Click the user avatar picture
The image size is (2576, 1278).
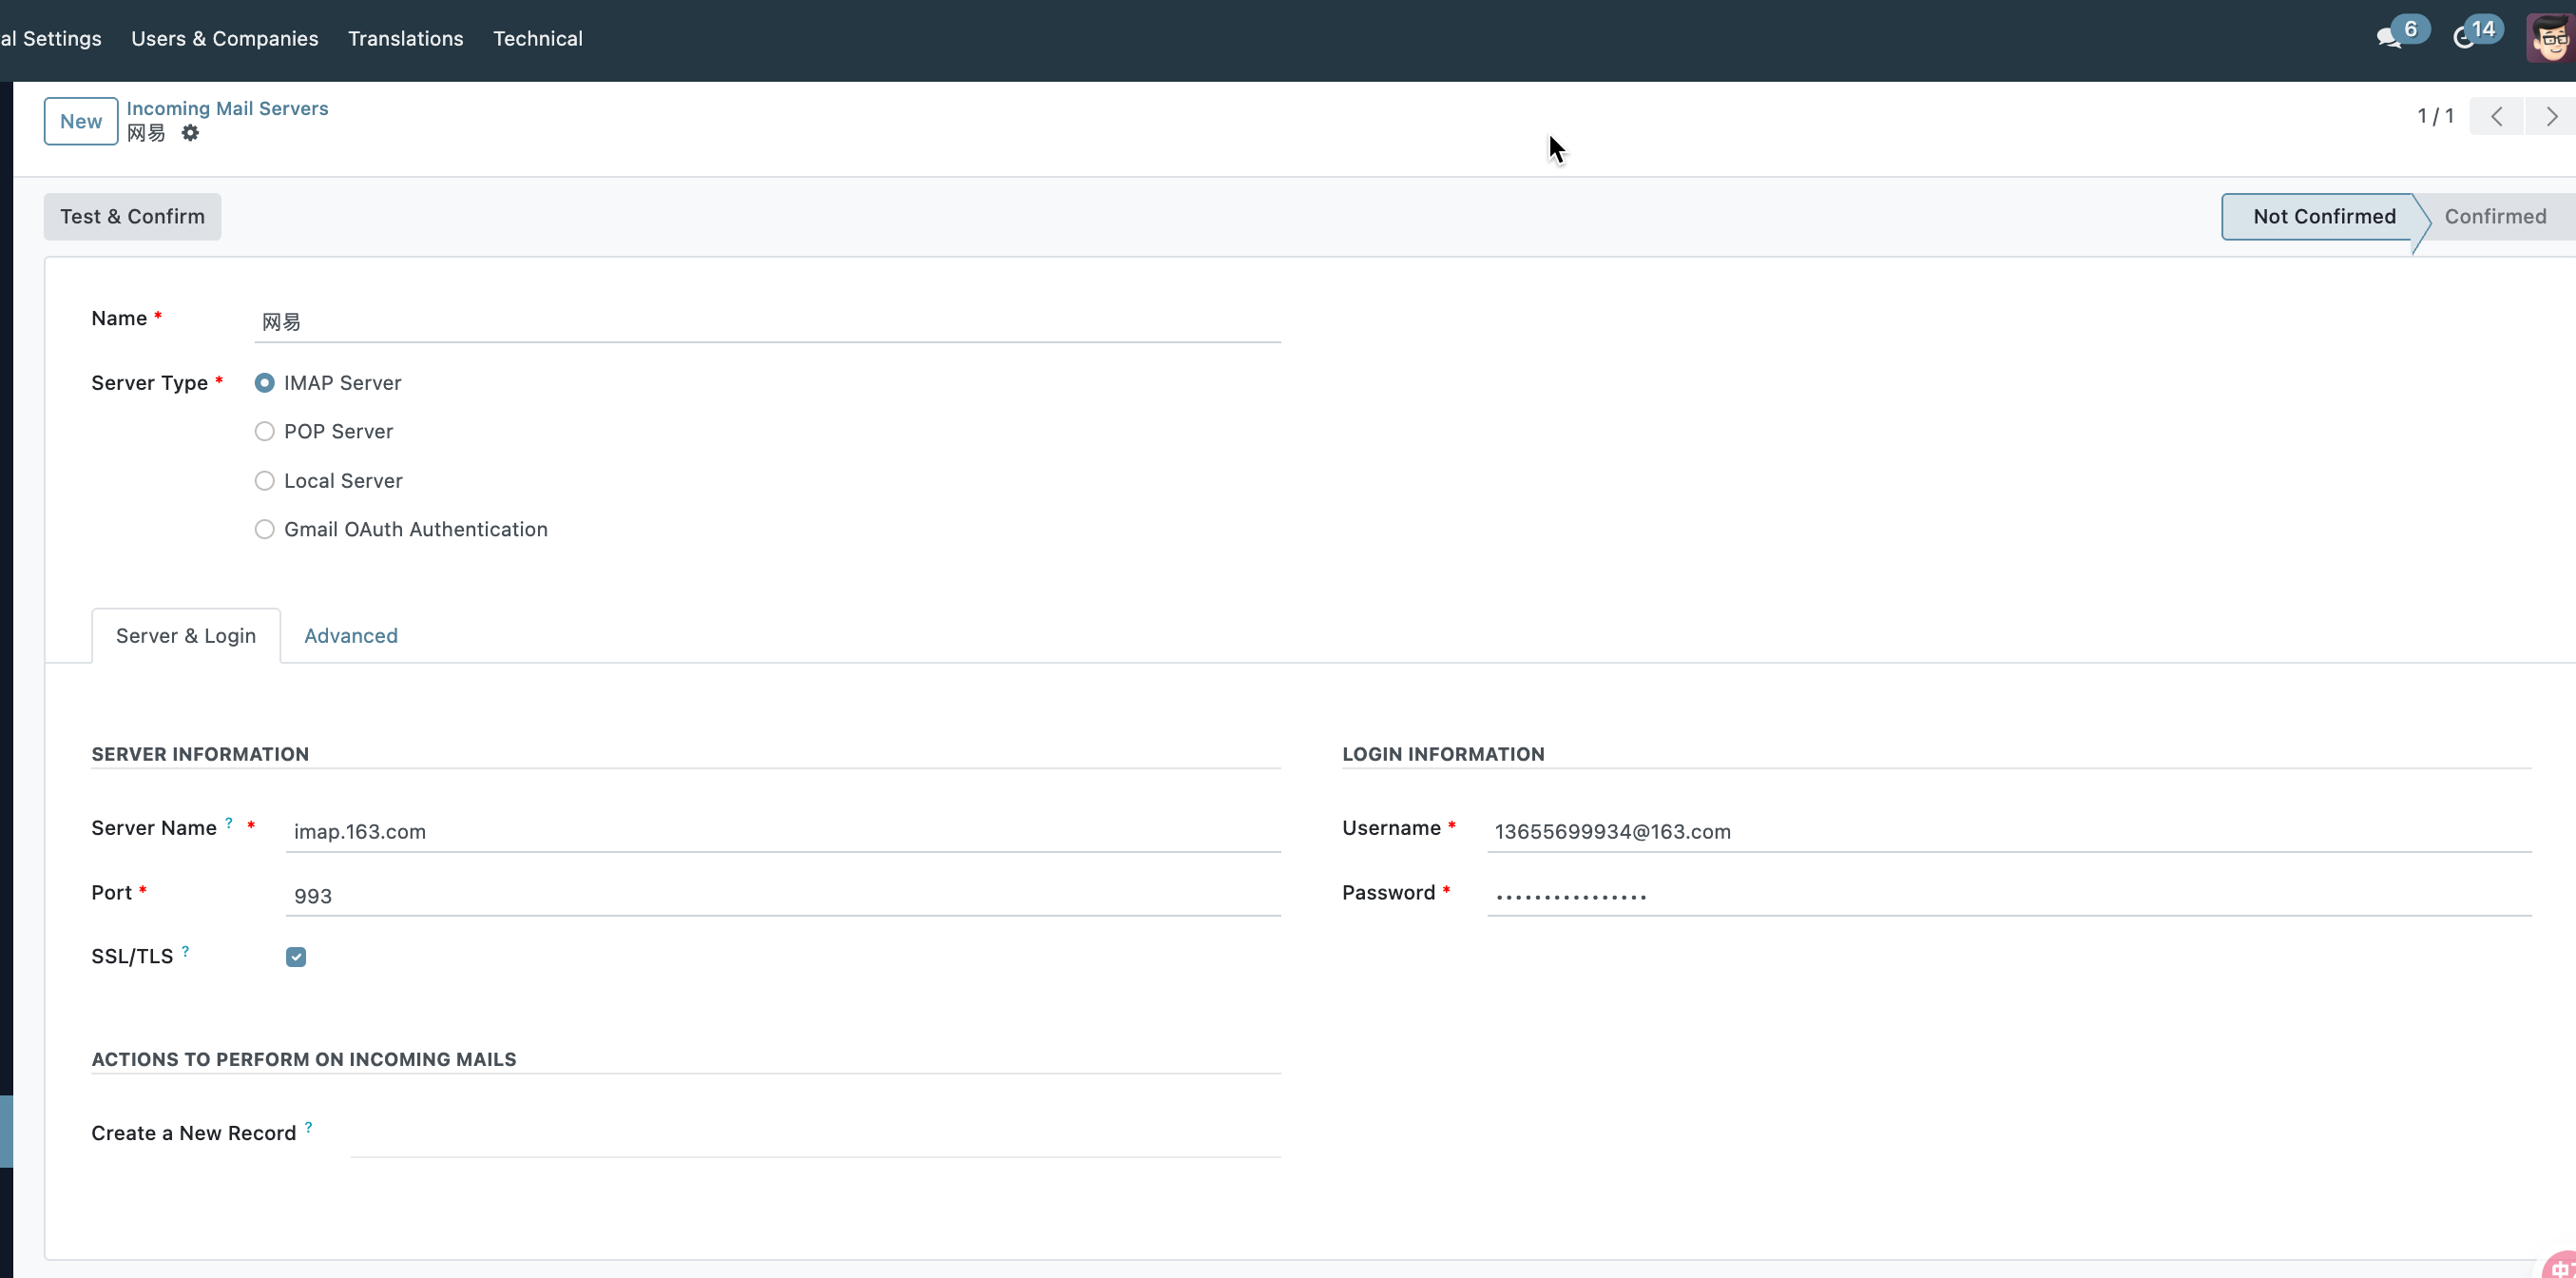coord(2549,39)
